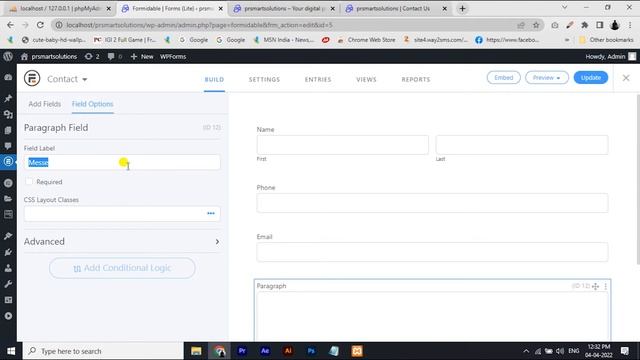The image size is (640, 360).
Task: Switch to the Settings tab
Action: click(264, 79)
